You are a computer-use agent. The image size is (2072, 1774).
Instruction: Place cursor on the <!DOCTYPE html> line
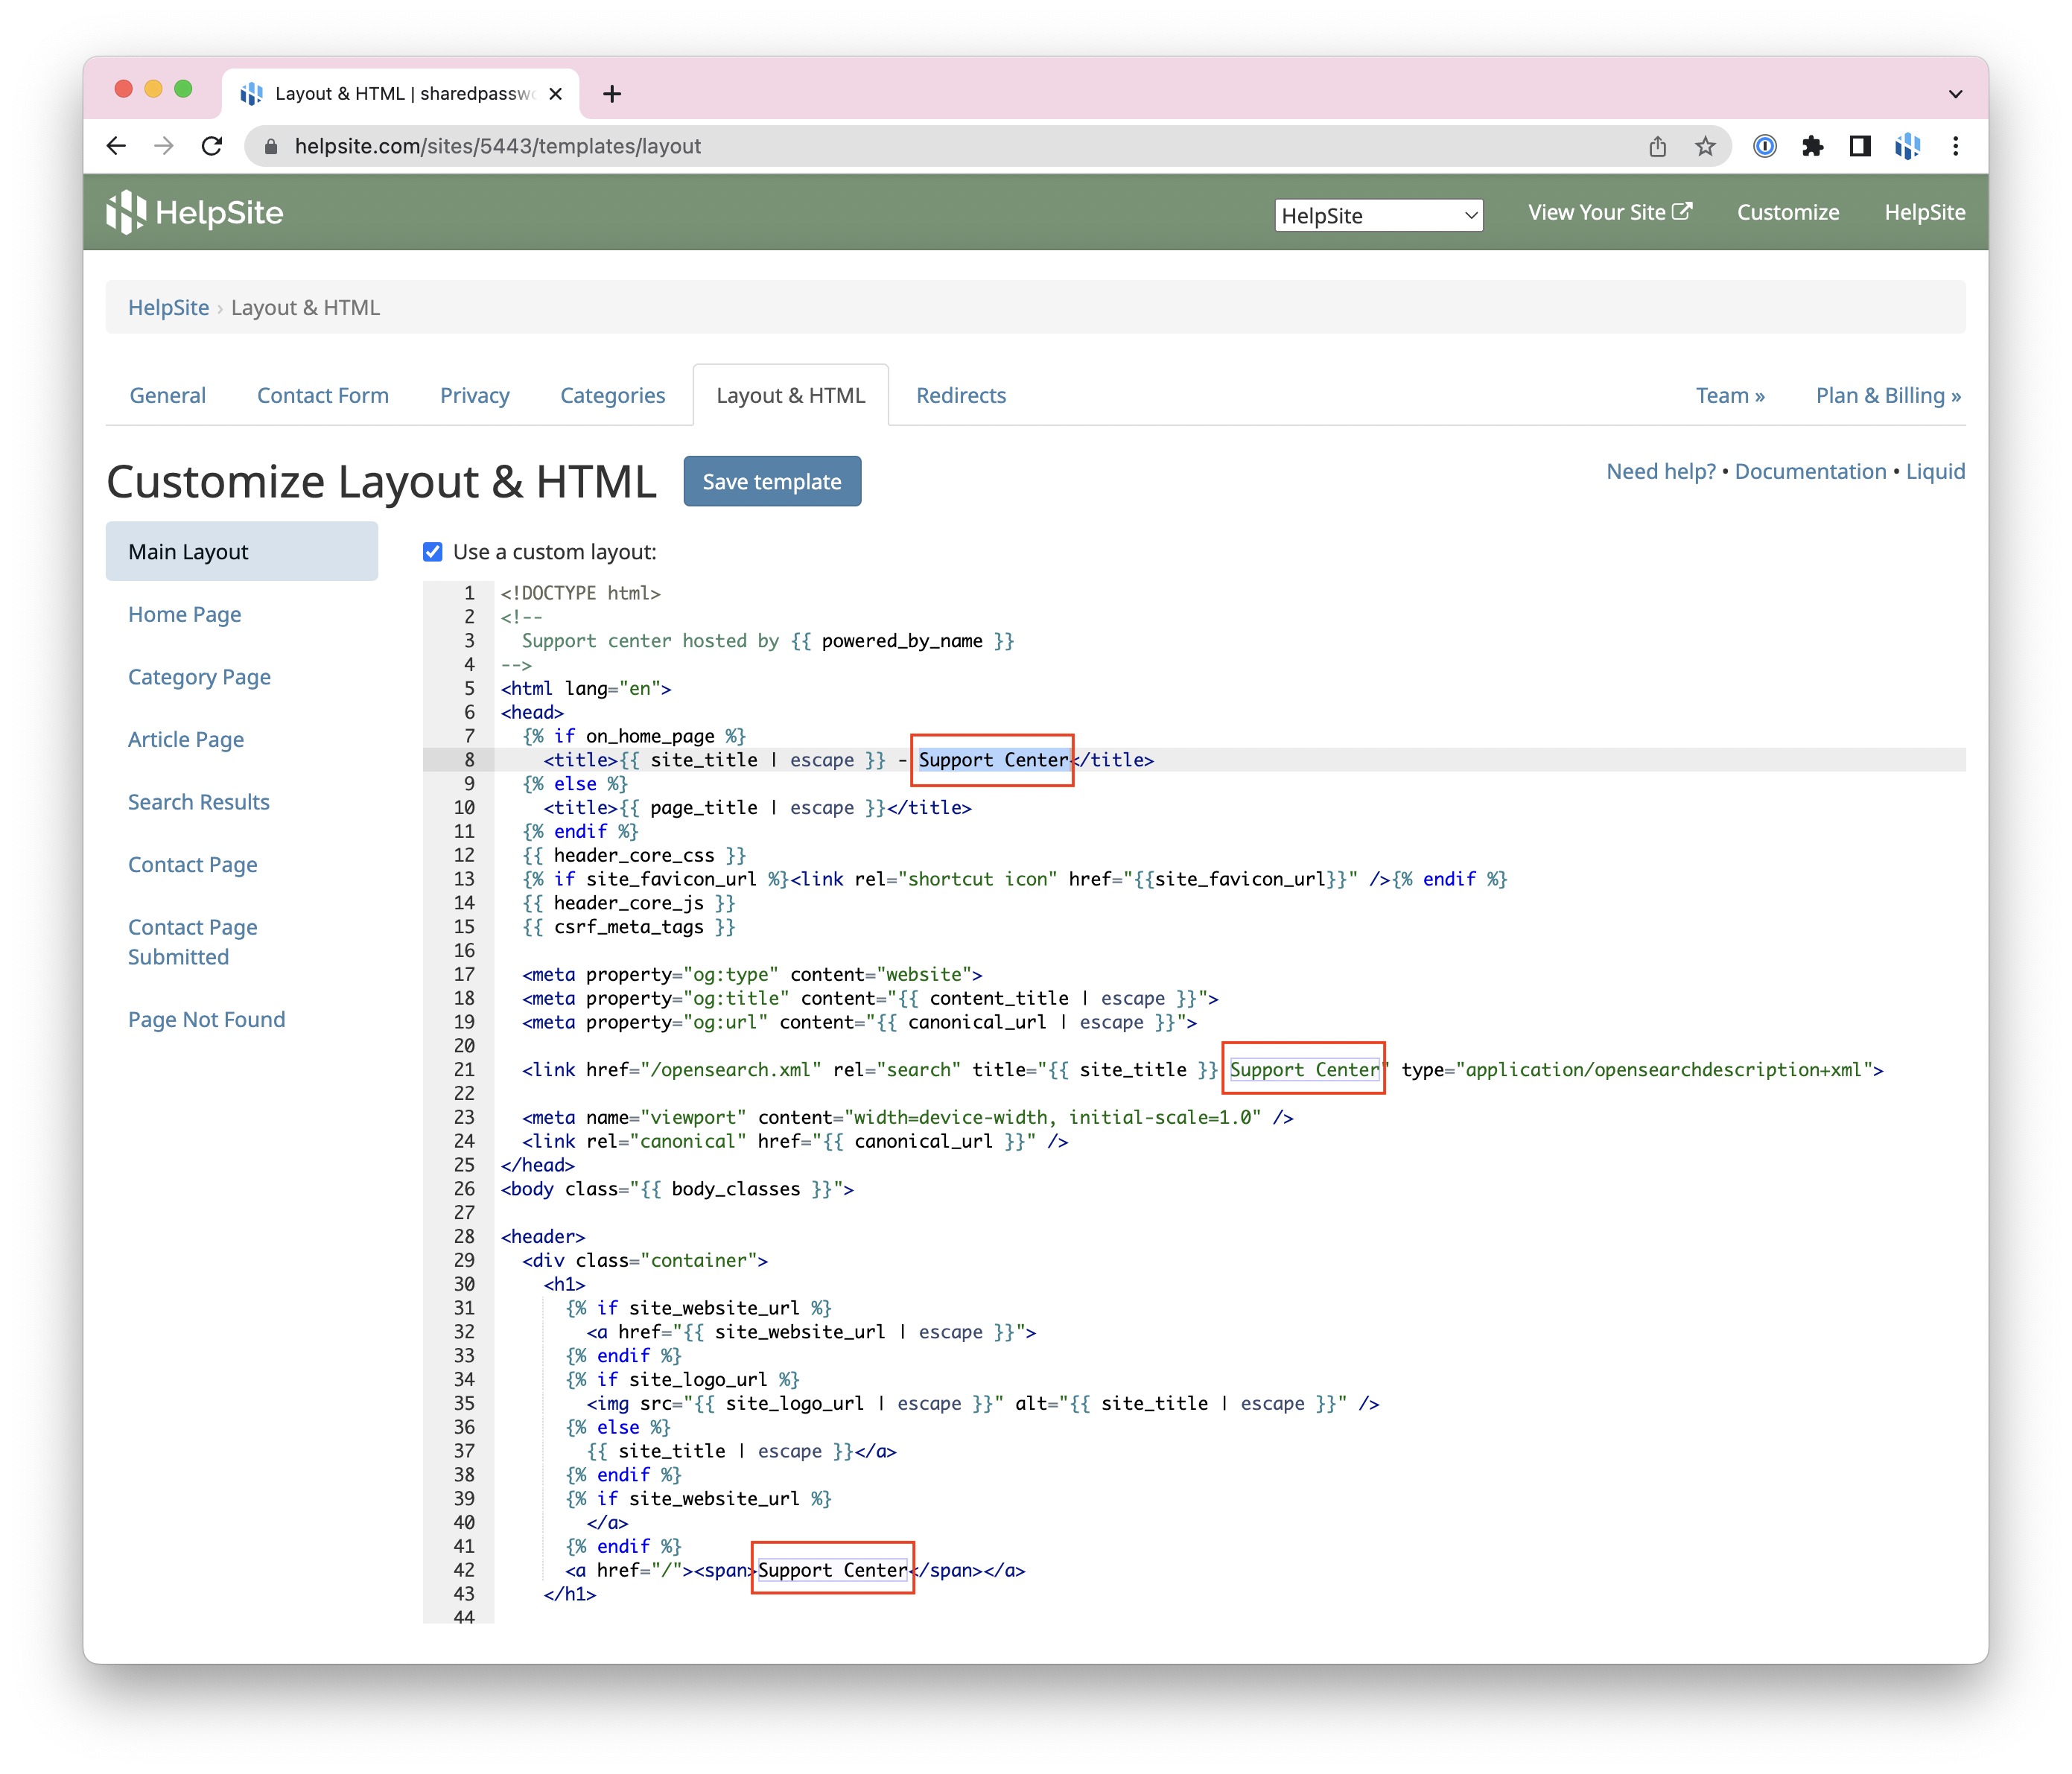click(x=581, y=593)
